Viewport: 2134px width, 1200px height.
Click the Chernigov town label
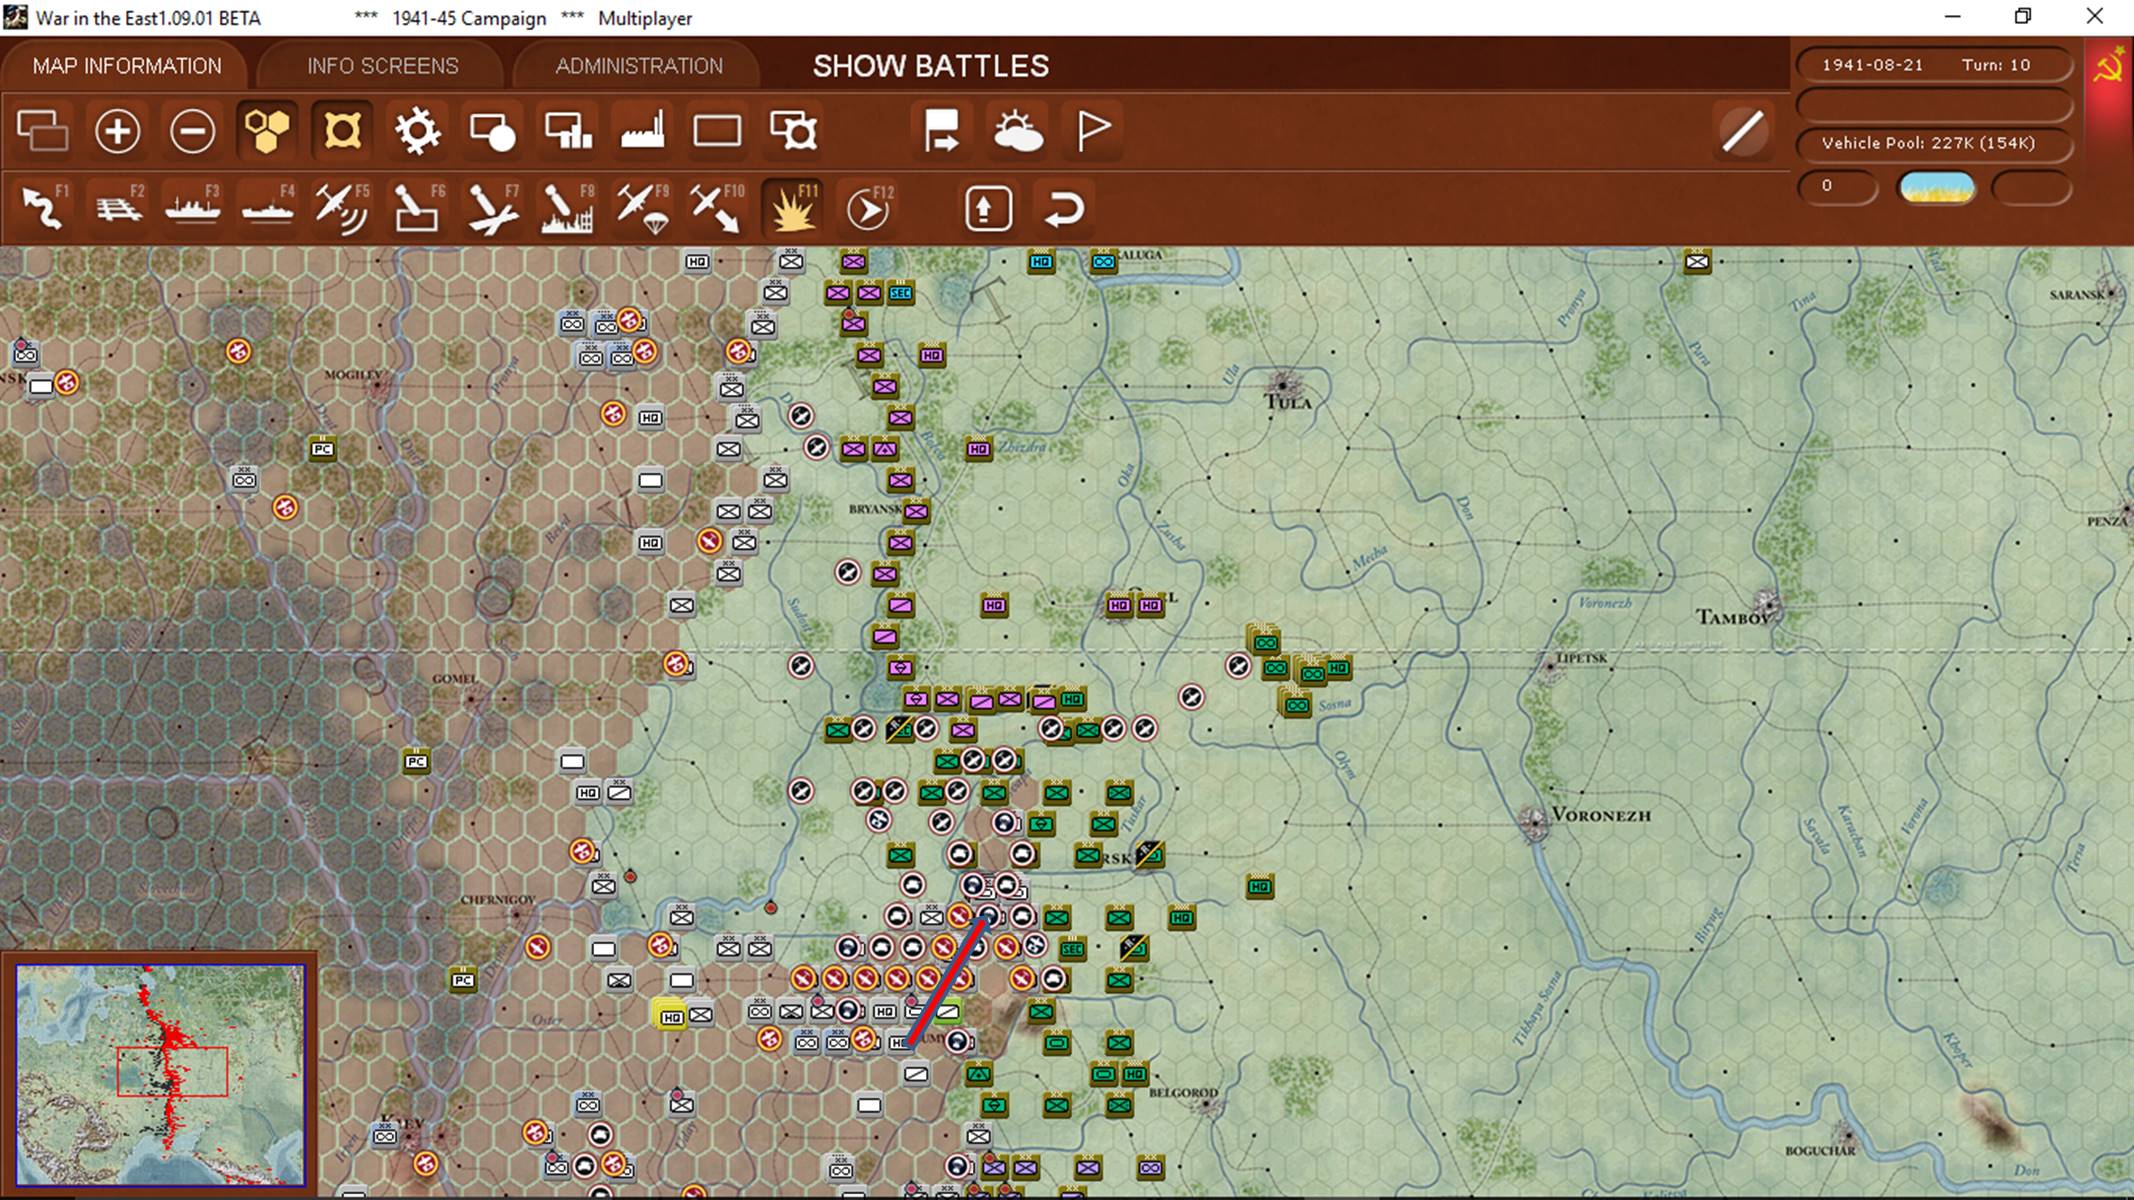[x=498, y=900]
